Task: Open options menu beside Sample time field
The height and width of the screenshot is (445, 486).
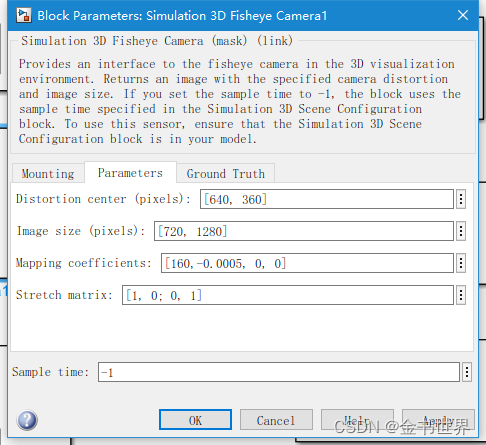Action: (467, 372)
